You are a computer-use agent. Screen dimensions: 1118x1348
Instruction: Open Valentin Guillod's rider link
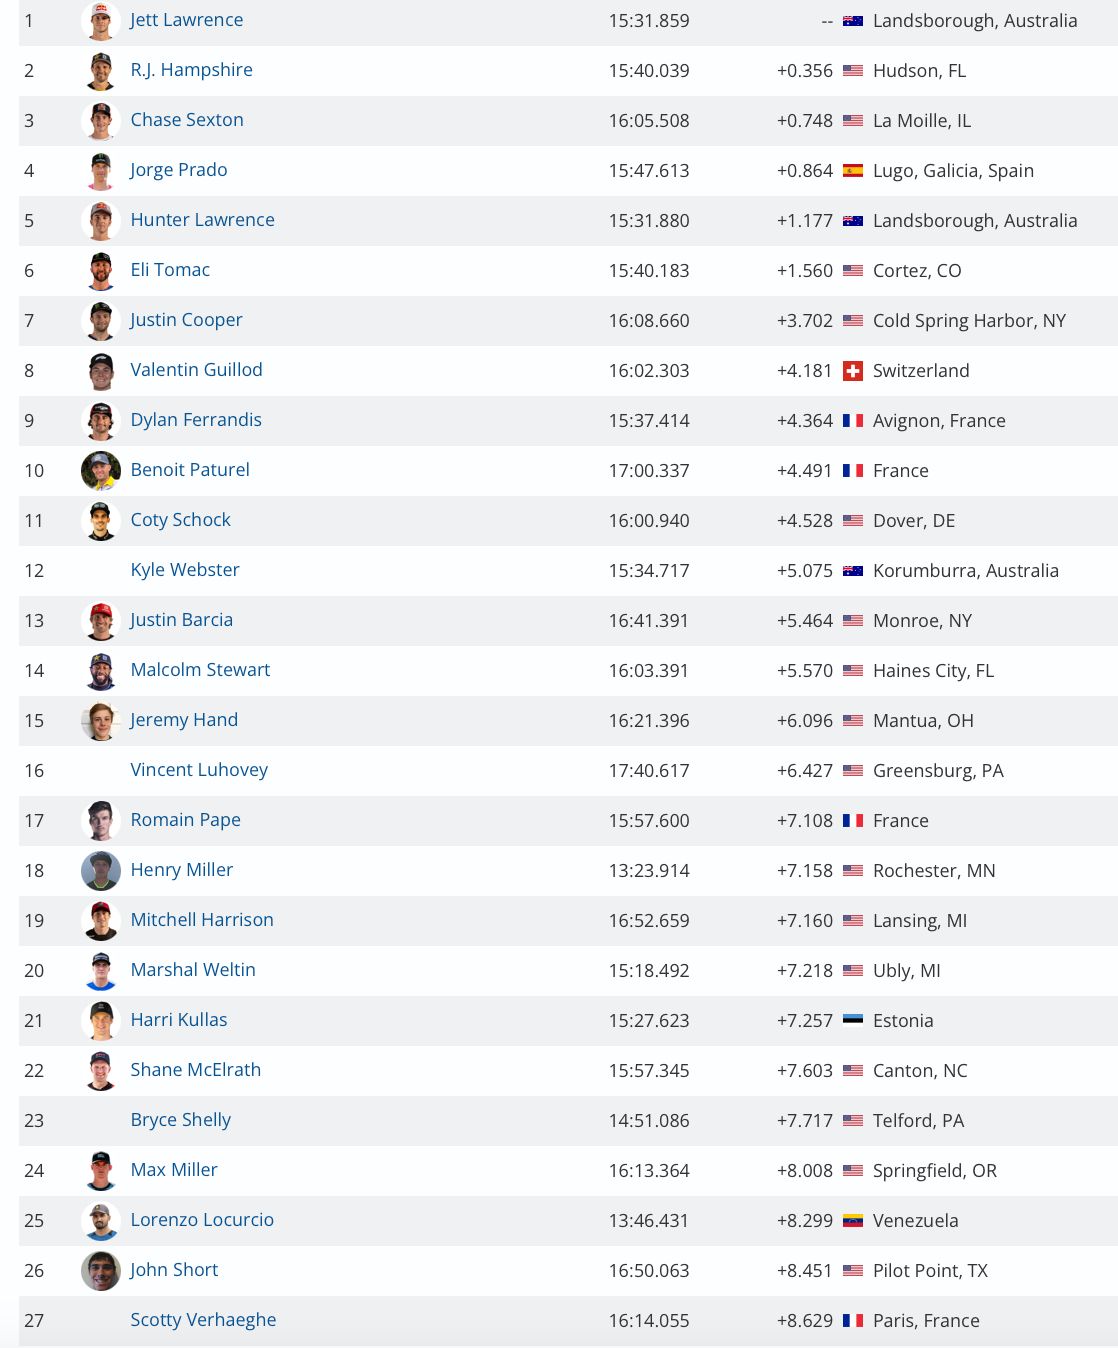196,370
